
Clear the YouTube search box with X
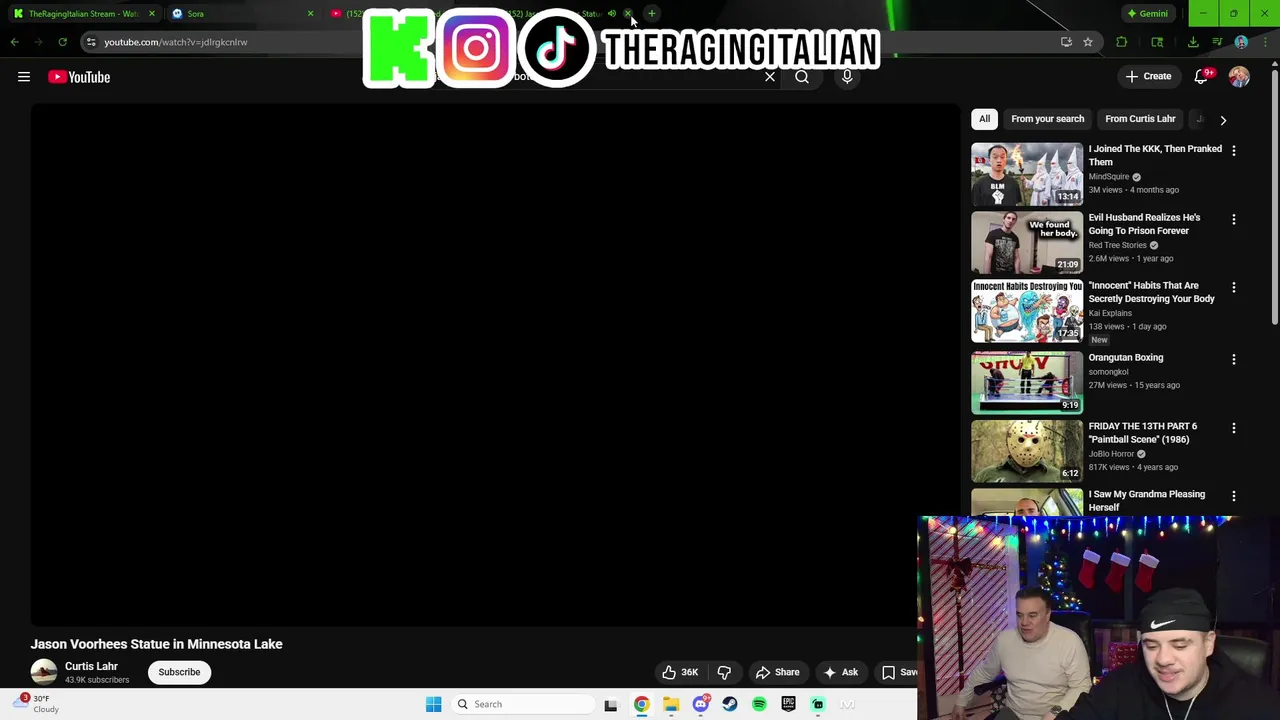(770, 76)
